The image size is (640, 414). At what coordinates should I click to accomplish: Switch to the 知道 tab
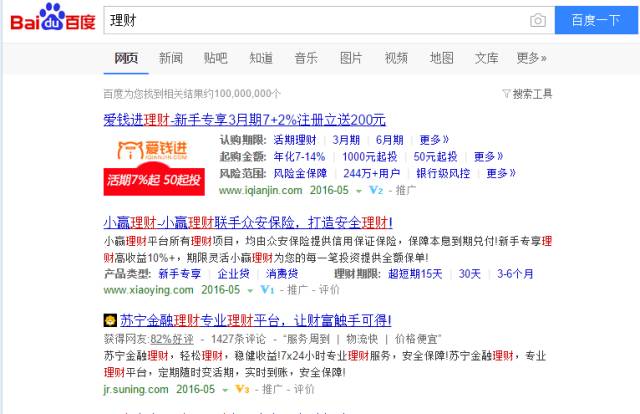(261, 58)
